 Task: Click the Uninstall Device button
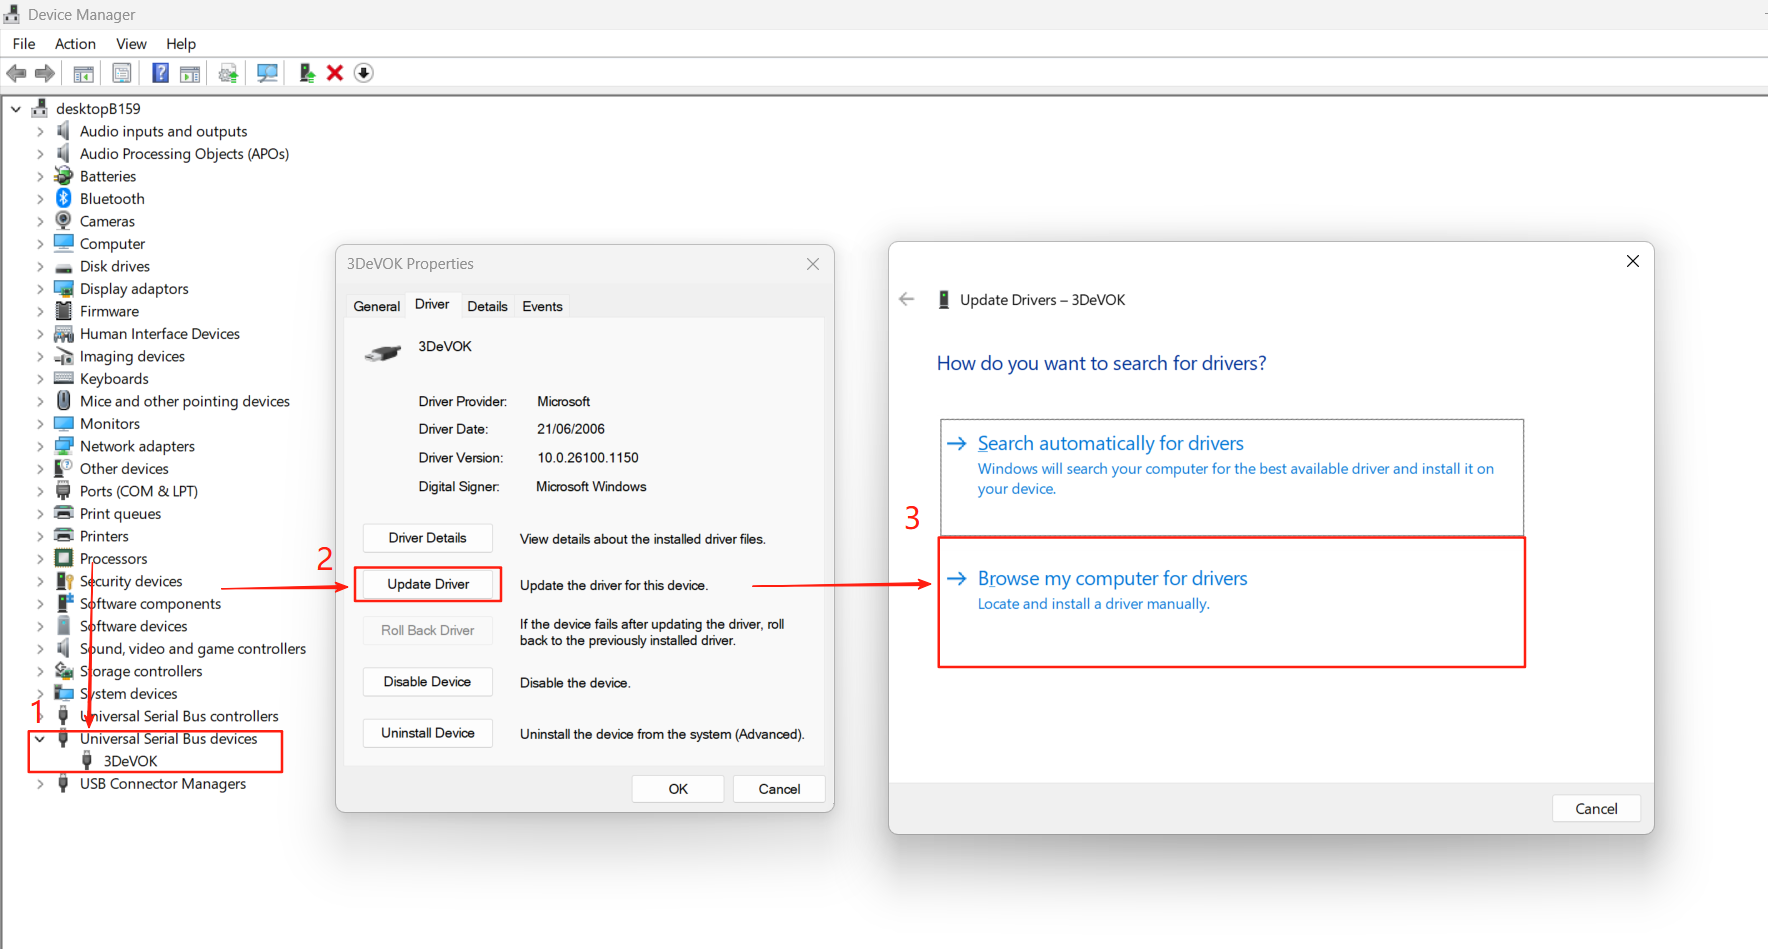tap(428, 733)
